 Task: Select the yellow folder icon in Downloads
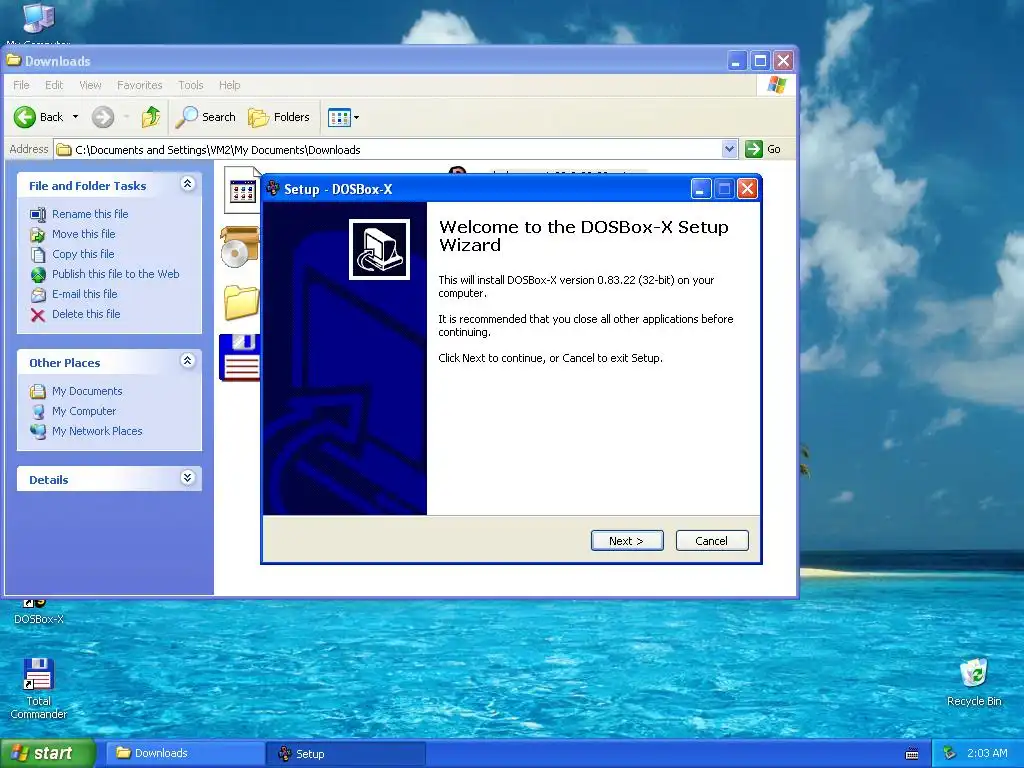point(242,302)
